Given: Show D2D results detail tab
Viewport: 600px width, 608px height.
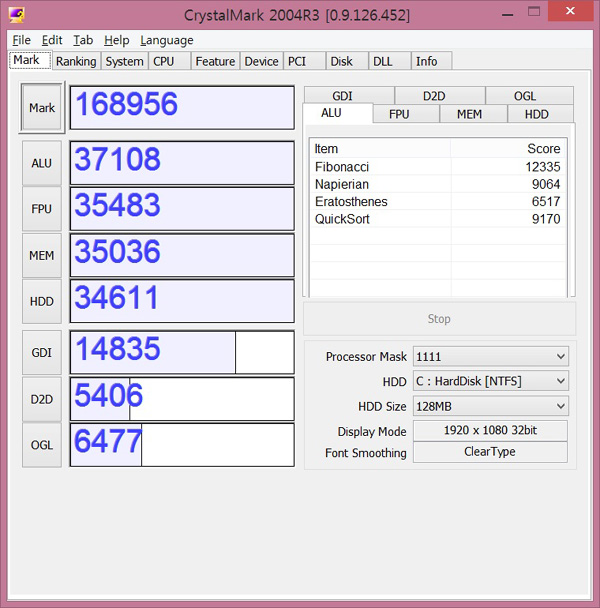Looking at the screenshot, I should [440, 95].
